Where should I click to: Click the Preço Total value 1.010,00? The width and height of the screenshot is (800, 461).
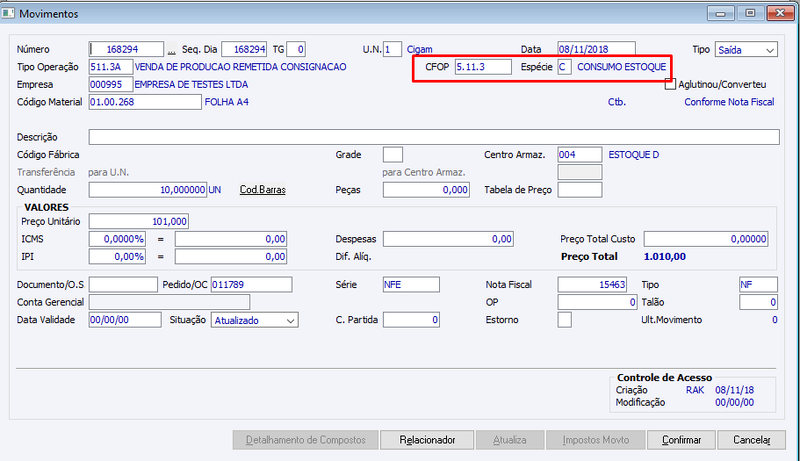665,257
